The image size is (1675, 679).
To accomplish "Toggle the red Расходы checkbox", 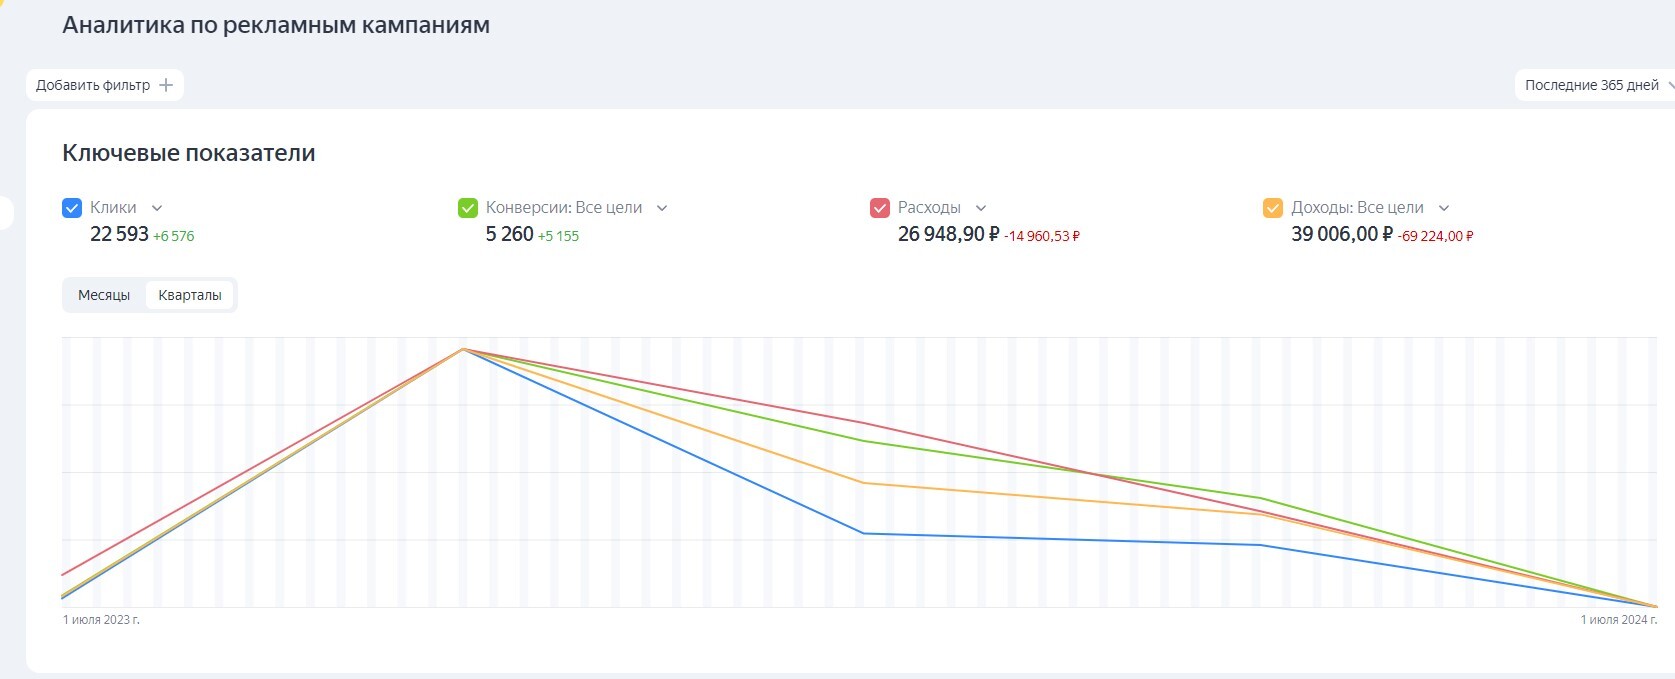I will [x=880, y=208].
